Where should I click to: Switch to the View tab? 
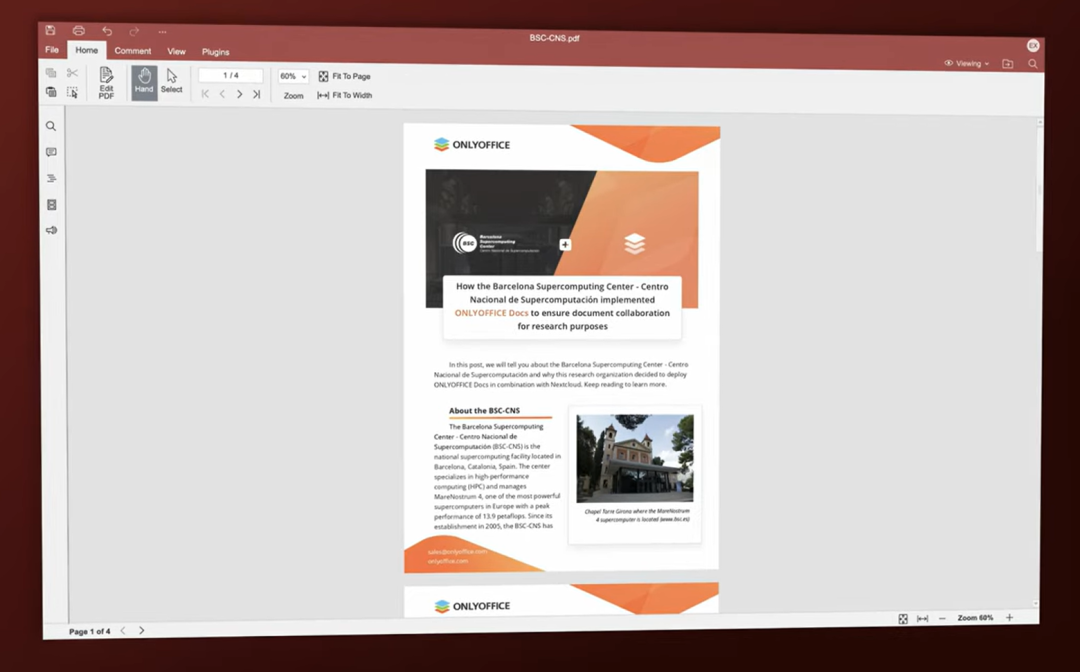click(x=176, y=52)
